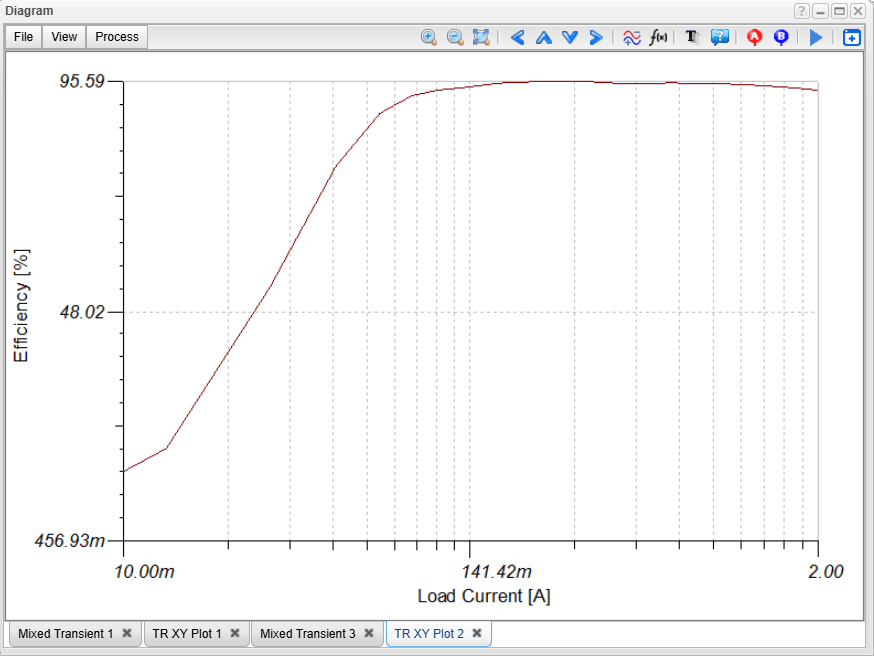Open the Process menu
874x659 pixels.
(x=117, y=37)
